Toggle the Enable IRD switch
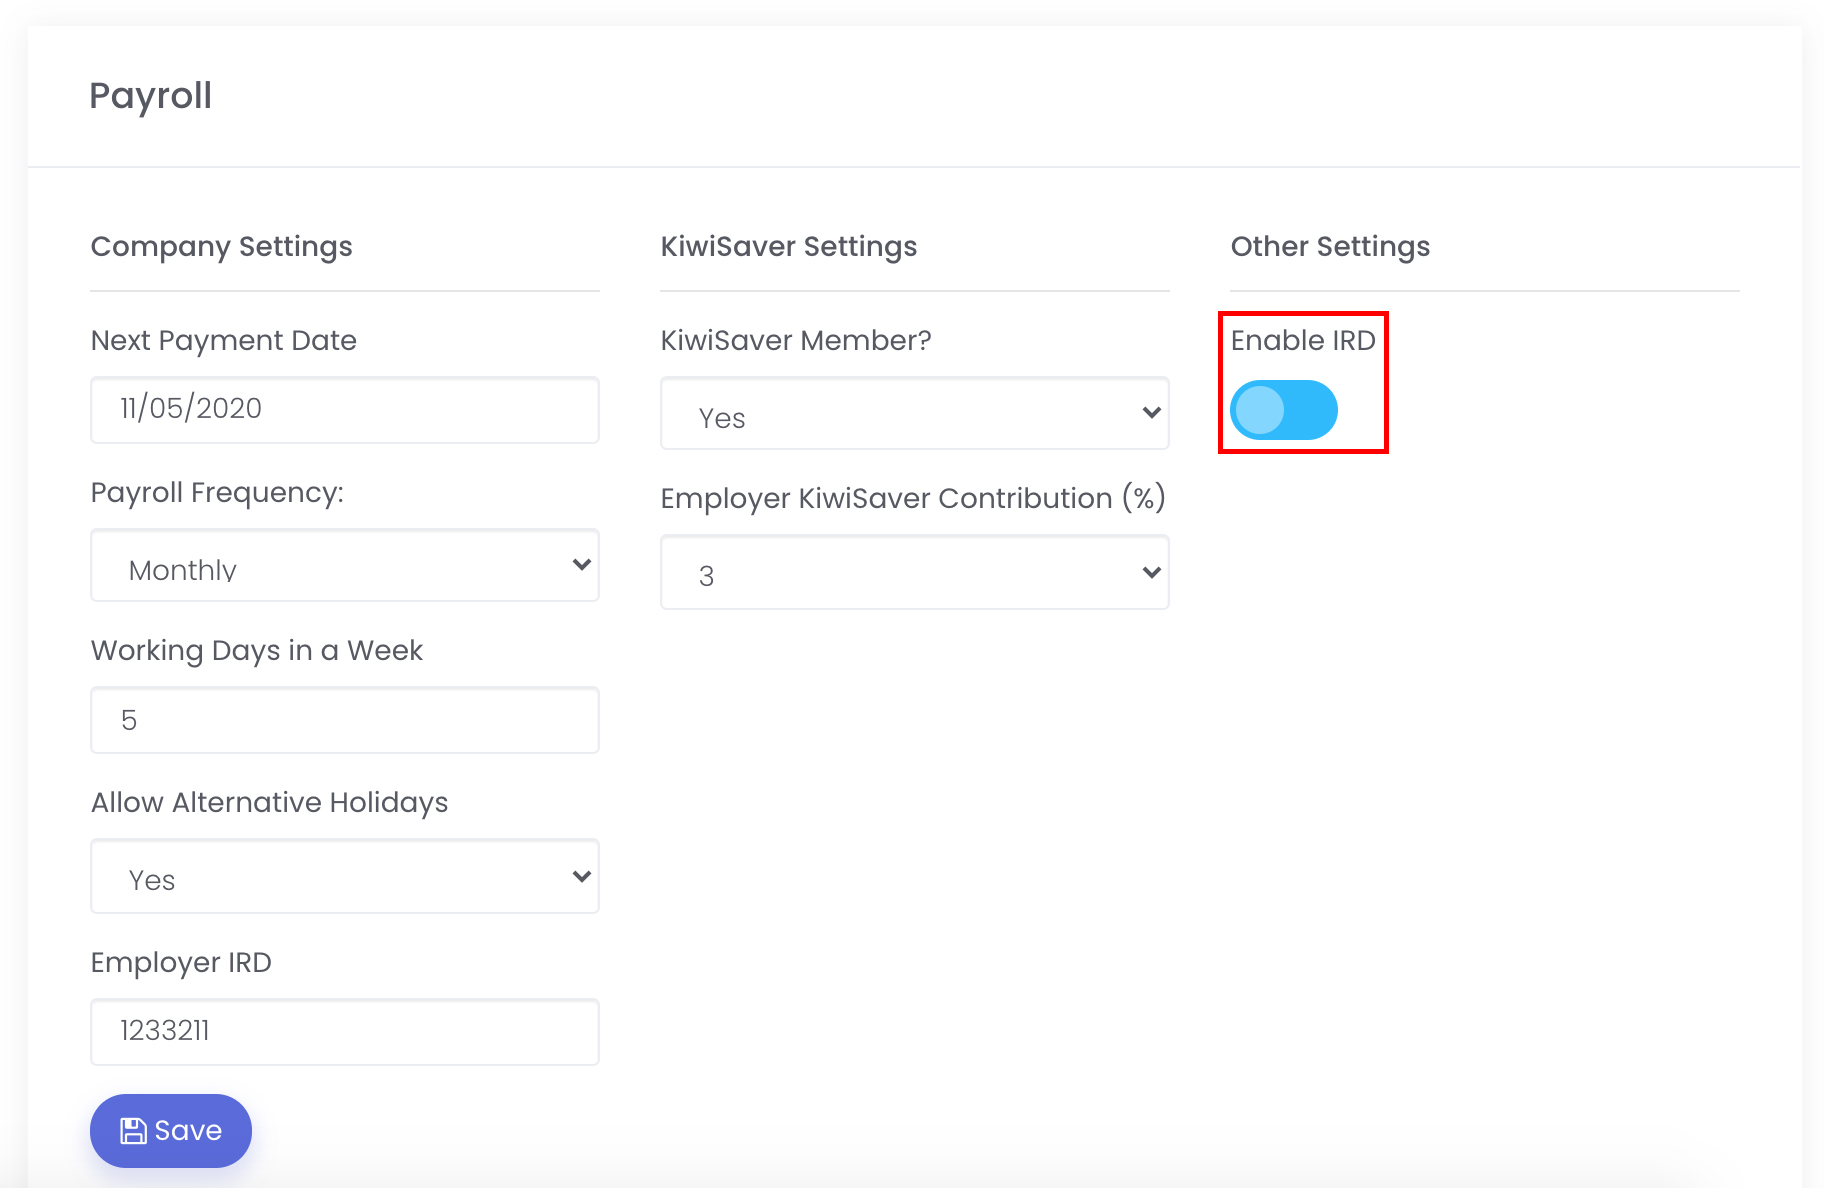 pyautogui.click(x=1283, y=410)
